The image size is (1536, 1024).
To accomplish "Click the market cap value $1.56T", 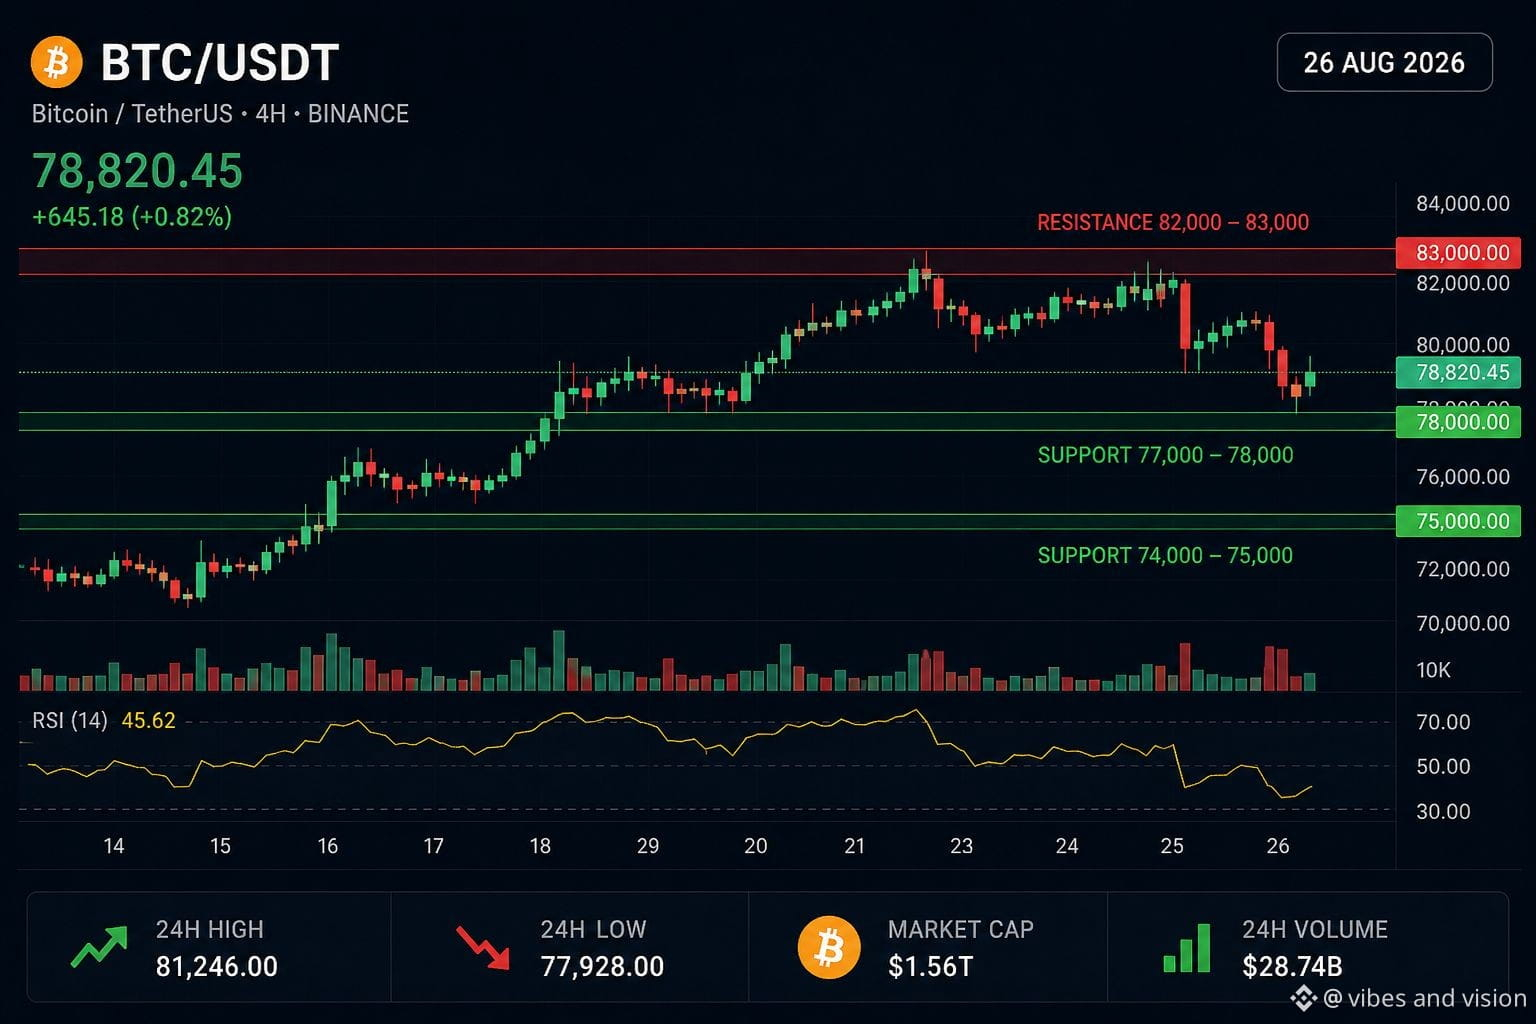I will click(x=930, y=967).
